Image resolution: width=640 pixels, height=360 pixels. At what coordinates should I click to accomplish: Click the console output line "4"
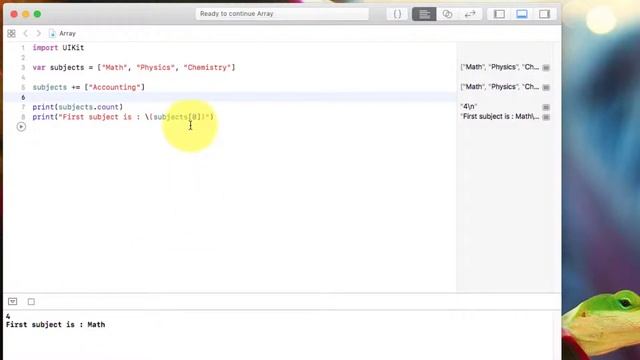8,316
